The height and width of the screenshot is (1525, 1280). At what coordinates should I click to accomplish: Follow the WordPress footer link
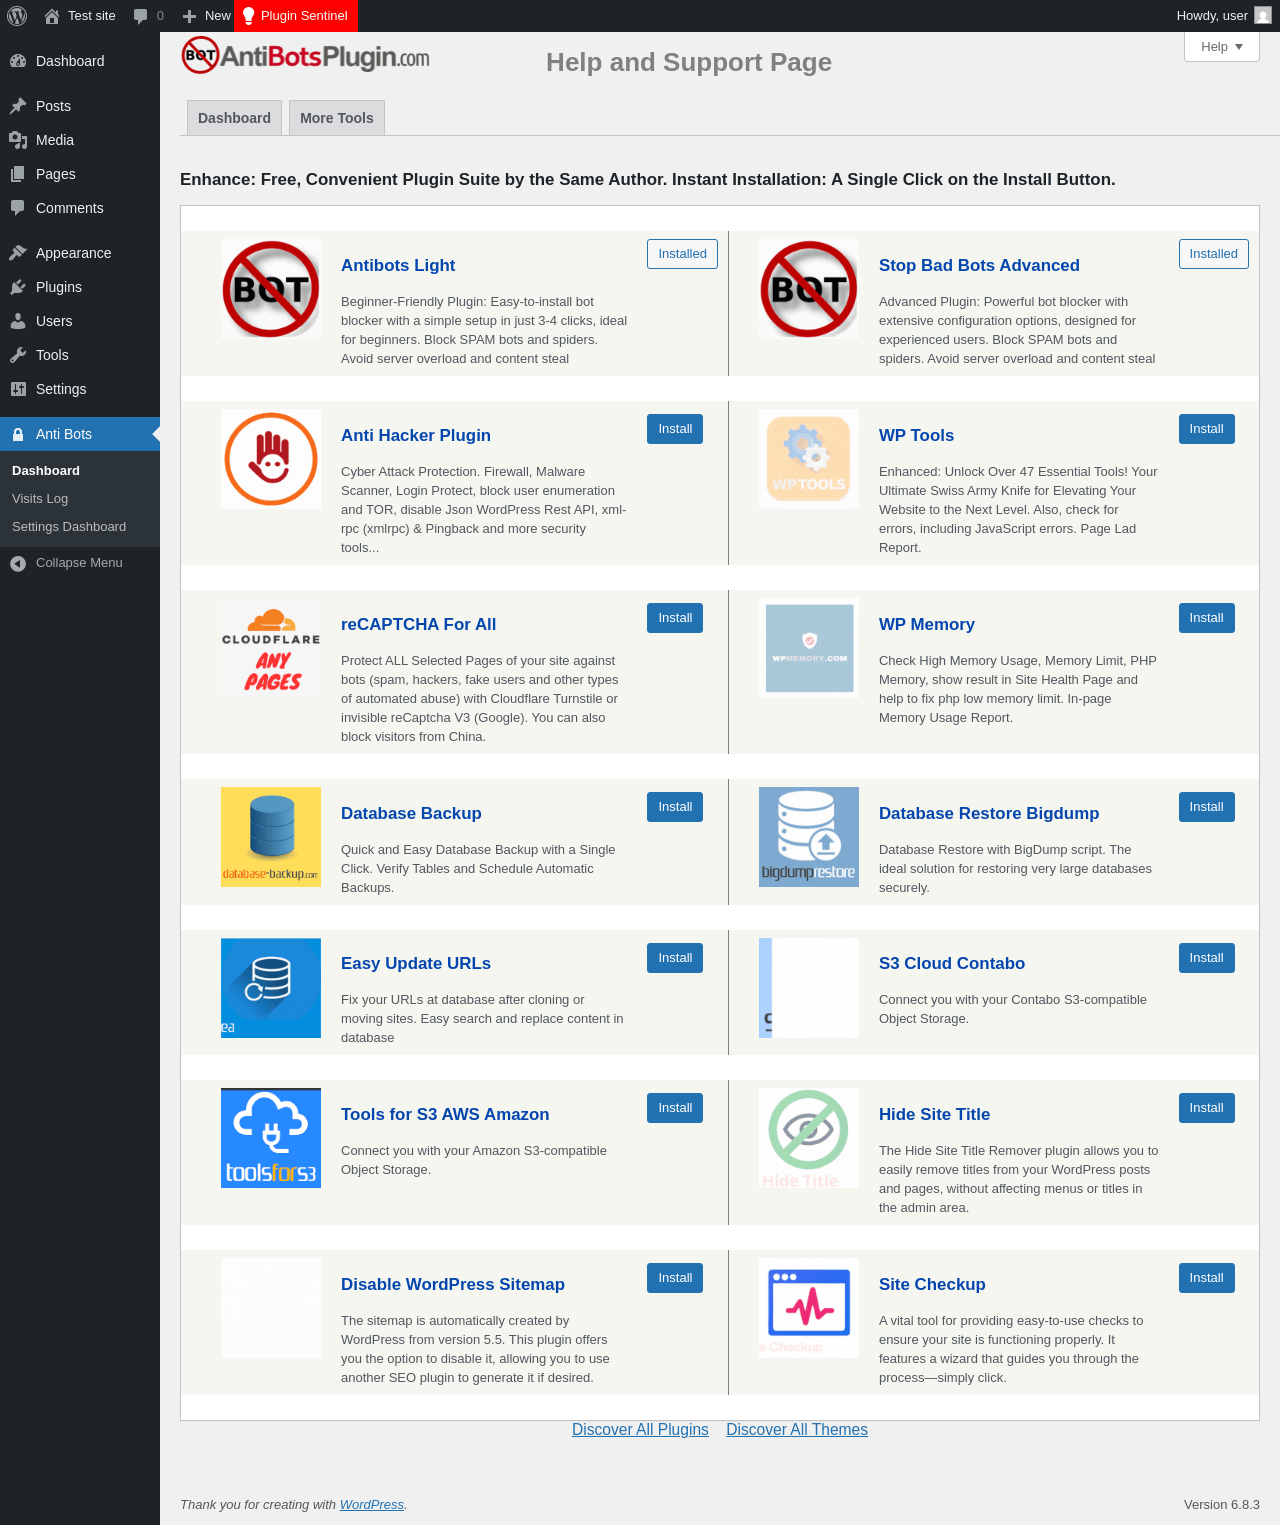(x=372, y=1505)
